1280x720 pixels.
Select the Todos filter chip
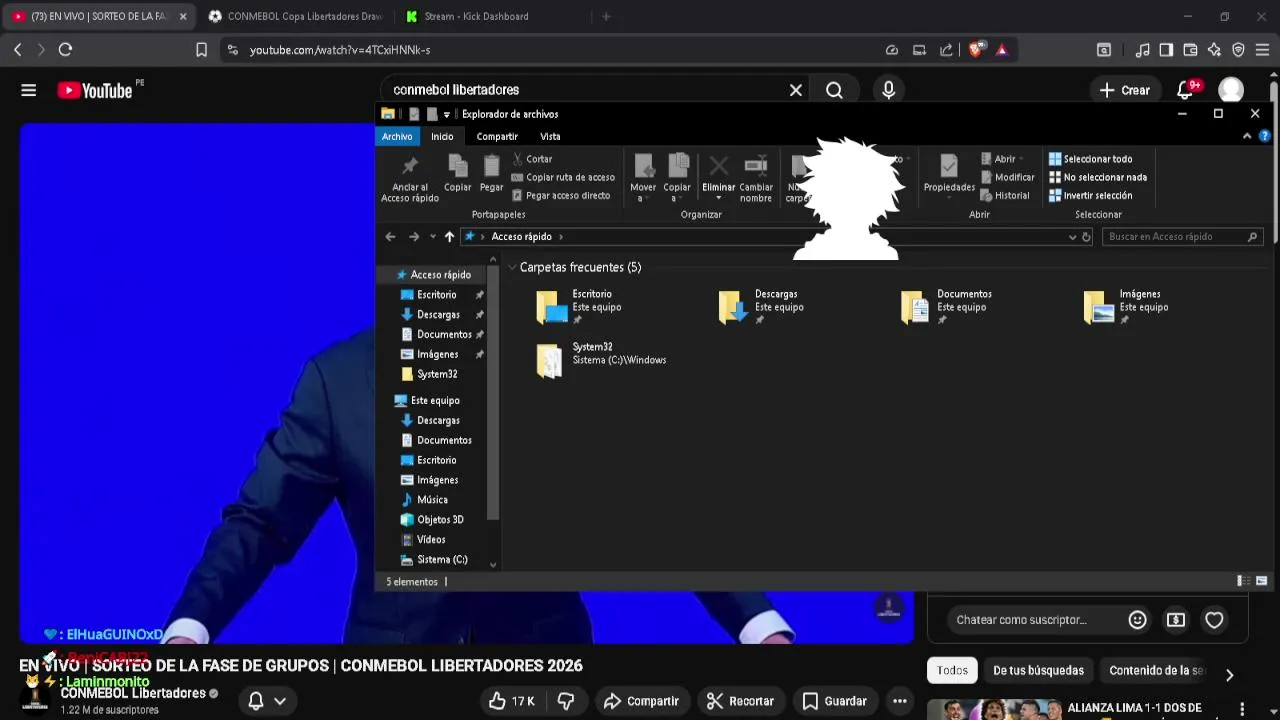(x=952, y=671)
